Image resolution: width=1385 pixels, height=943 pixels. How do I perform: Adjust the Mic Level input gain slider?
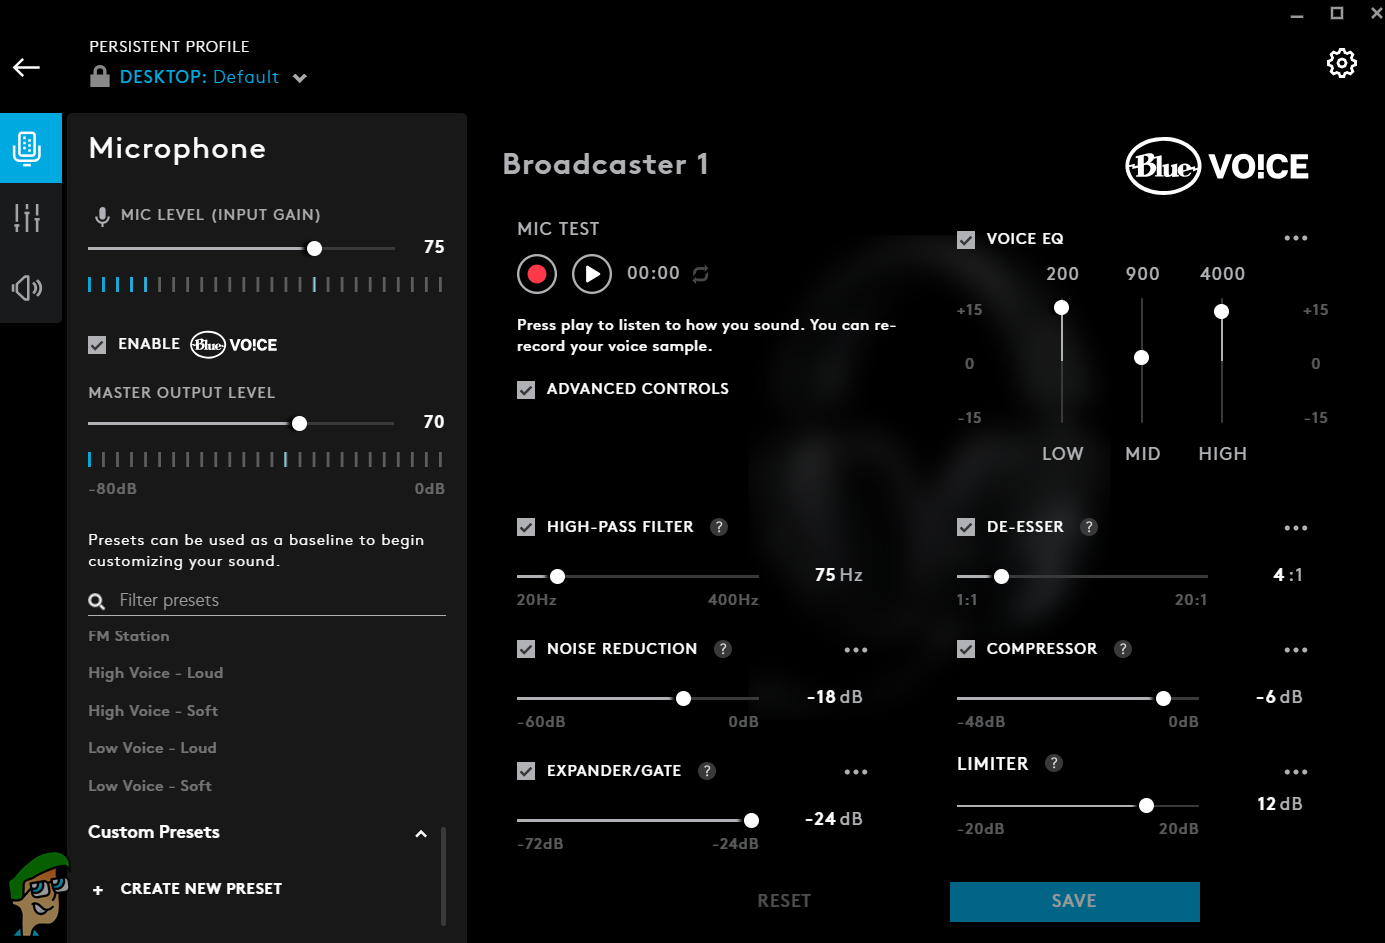click(314, 248)
